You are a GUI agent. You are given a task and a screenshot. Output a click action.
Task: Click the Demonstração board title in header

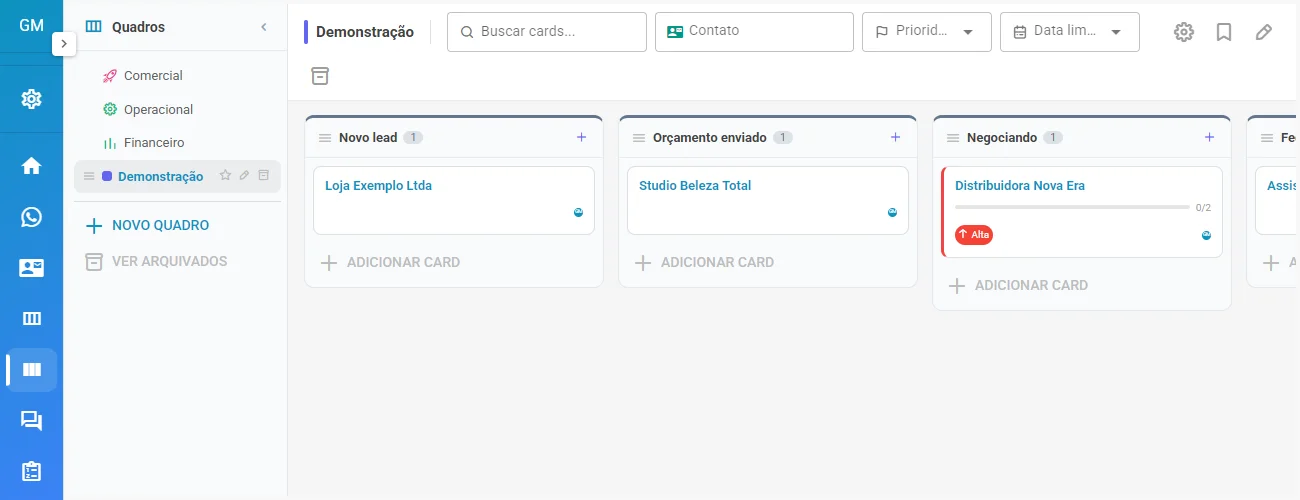tap(365, 32)
